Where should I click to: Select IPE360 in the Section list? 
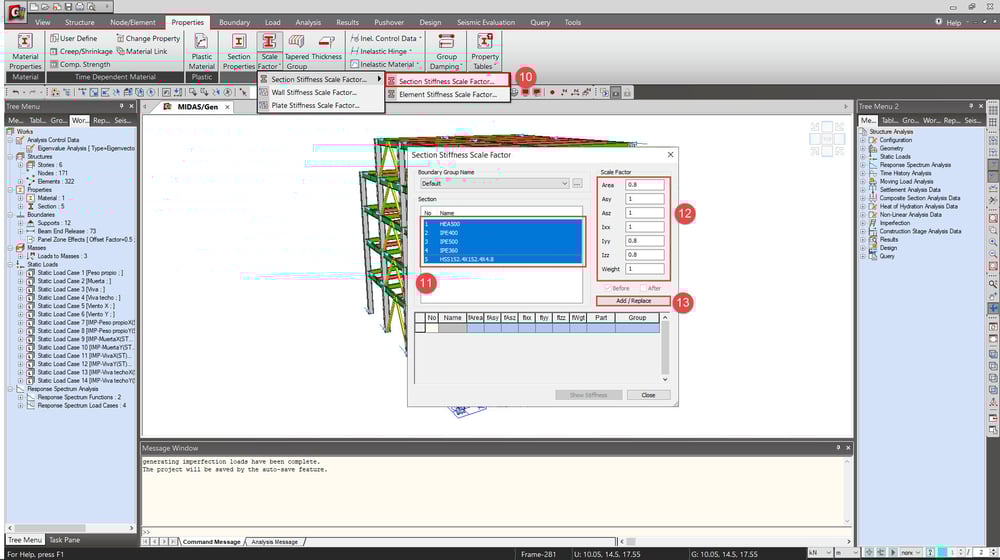[502, 251]
